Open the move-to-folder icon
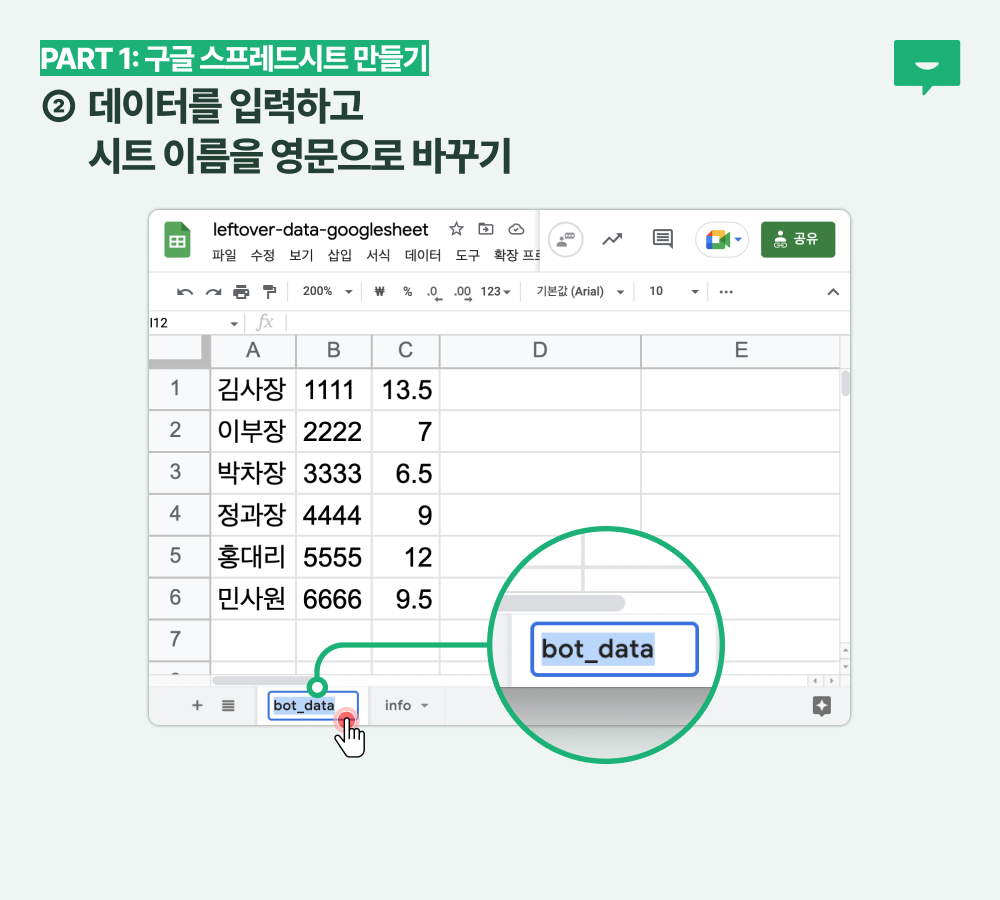The width and height of the screenshot is (1000, 900). point(486,229)
